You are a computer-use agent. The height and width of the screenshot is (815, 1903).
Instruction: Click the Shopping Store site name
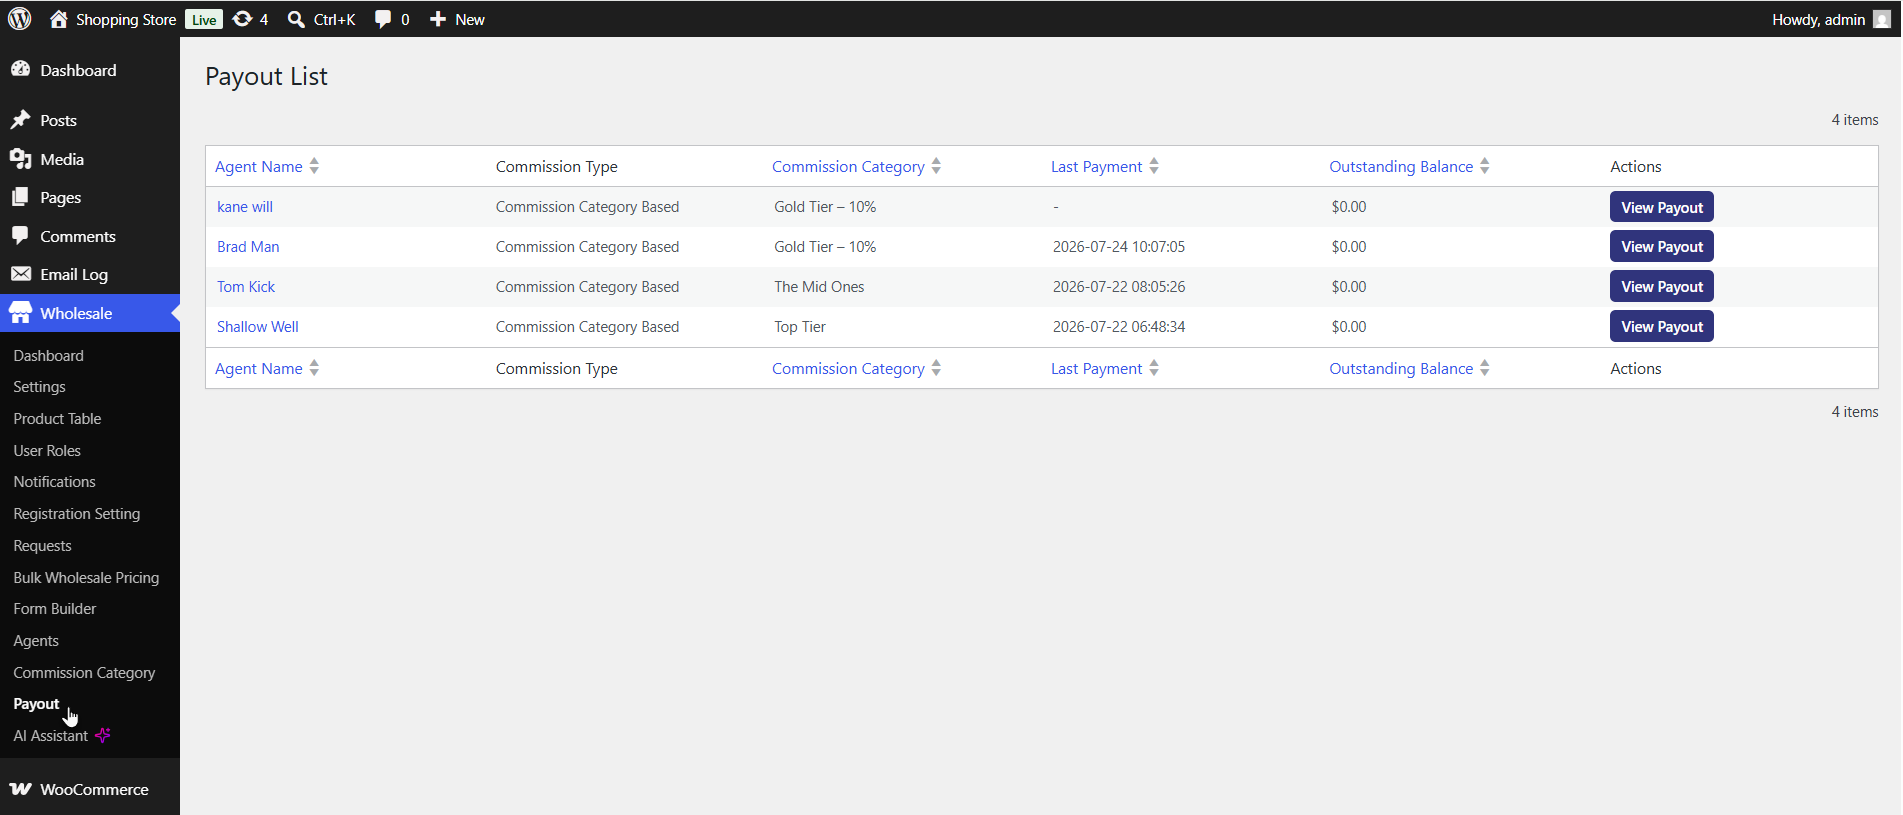126,19
